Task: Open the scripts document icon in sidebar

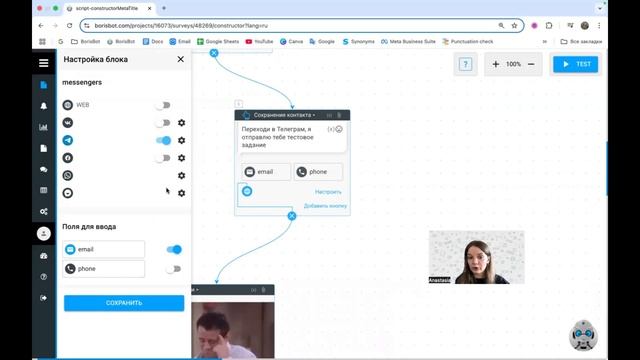Action: 44,85
